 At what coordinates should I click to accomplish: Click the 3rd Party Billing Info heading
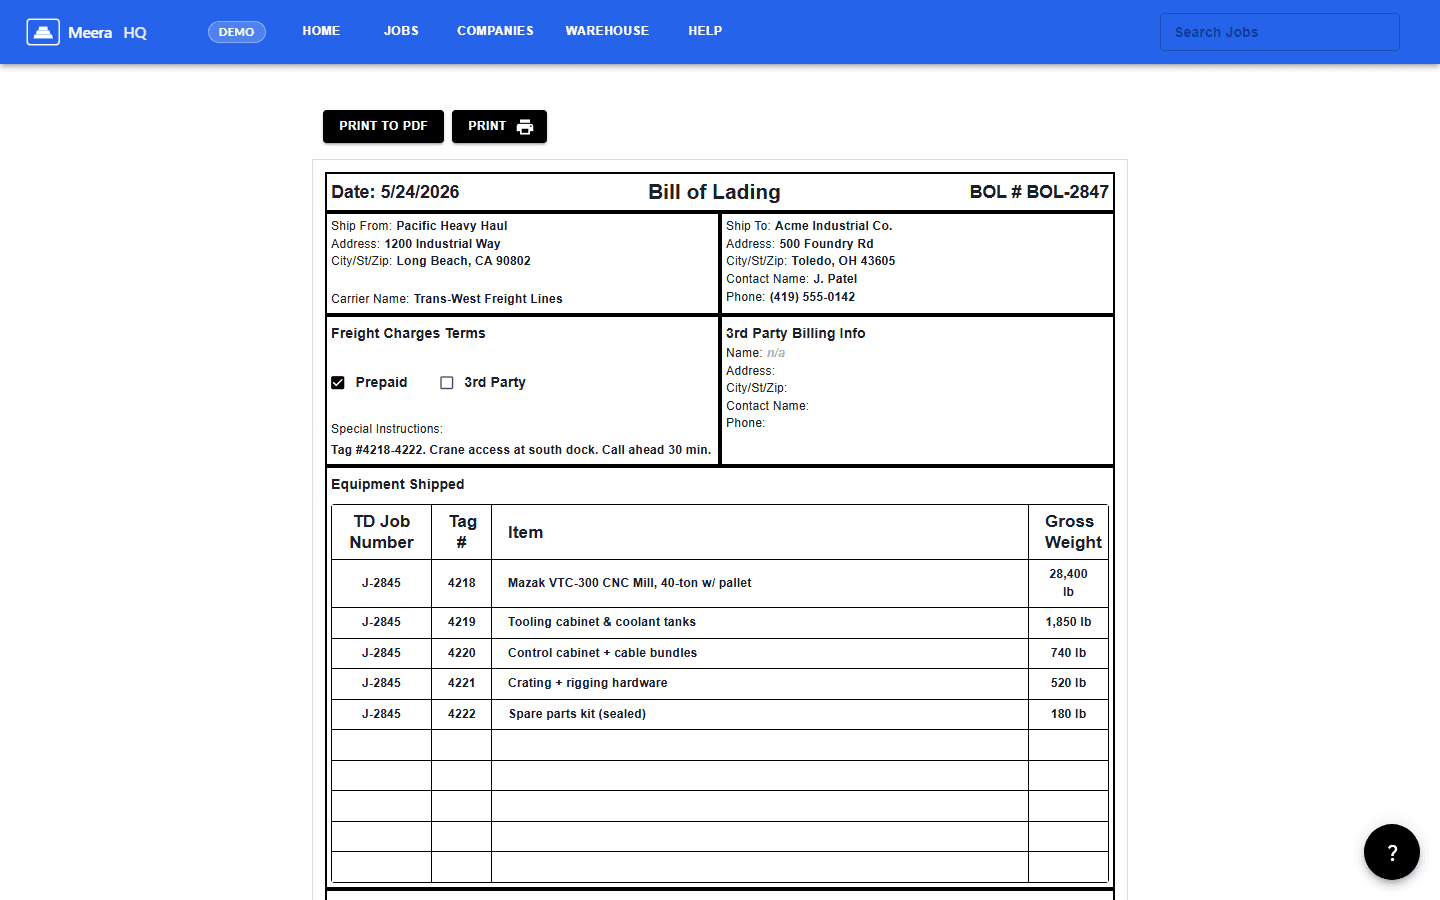(796, 333)
